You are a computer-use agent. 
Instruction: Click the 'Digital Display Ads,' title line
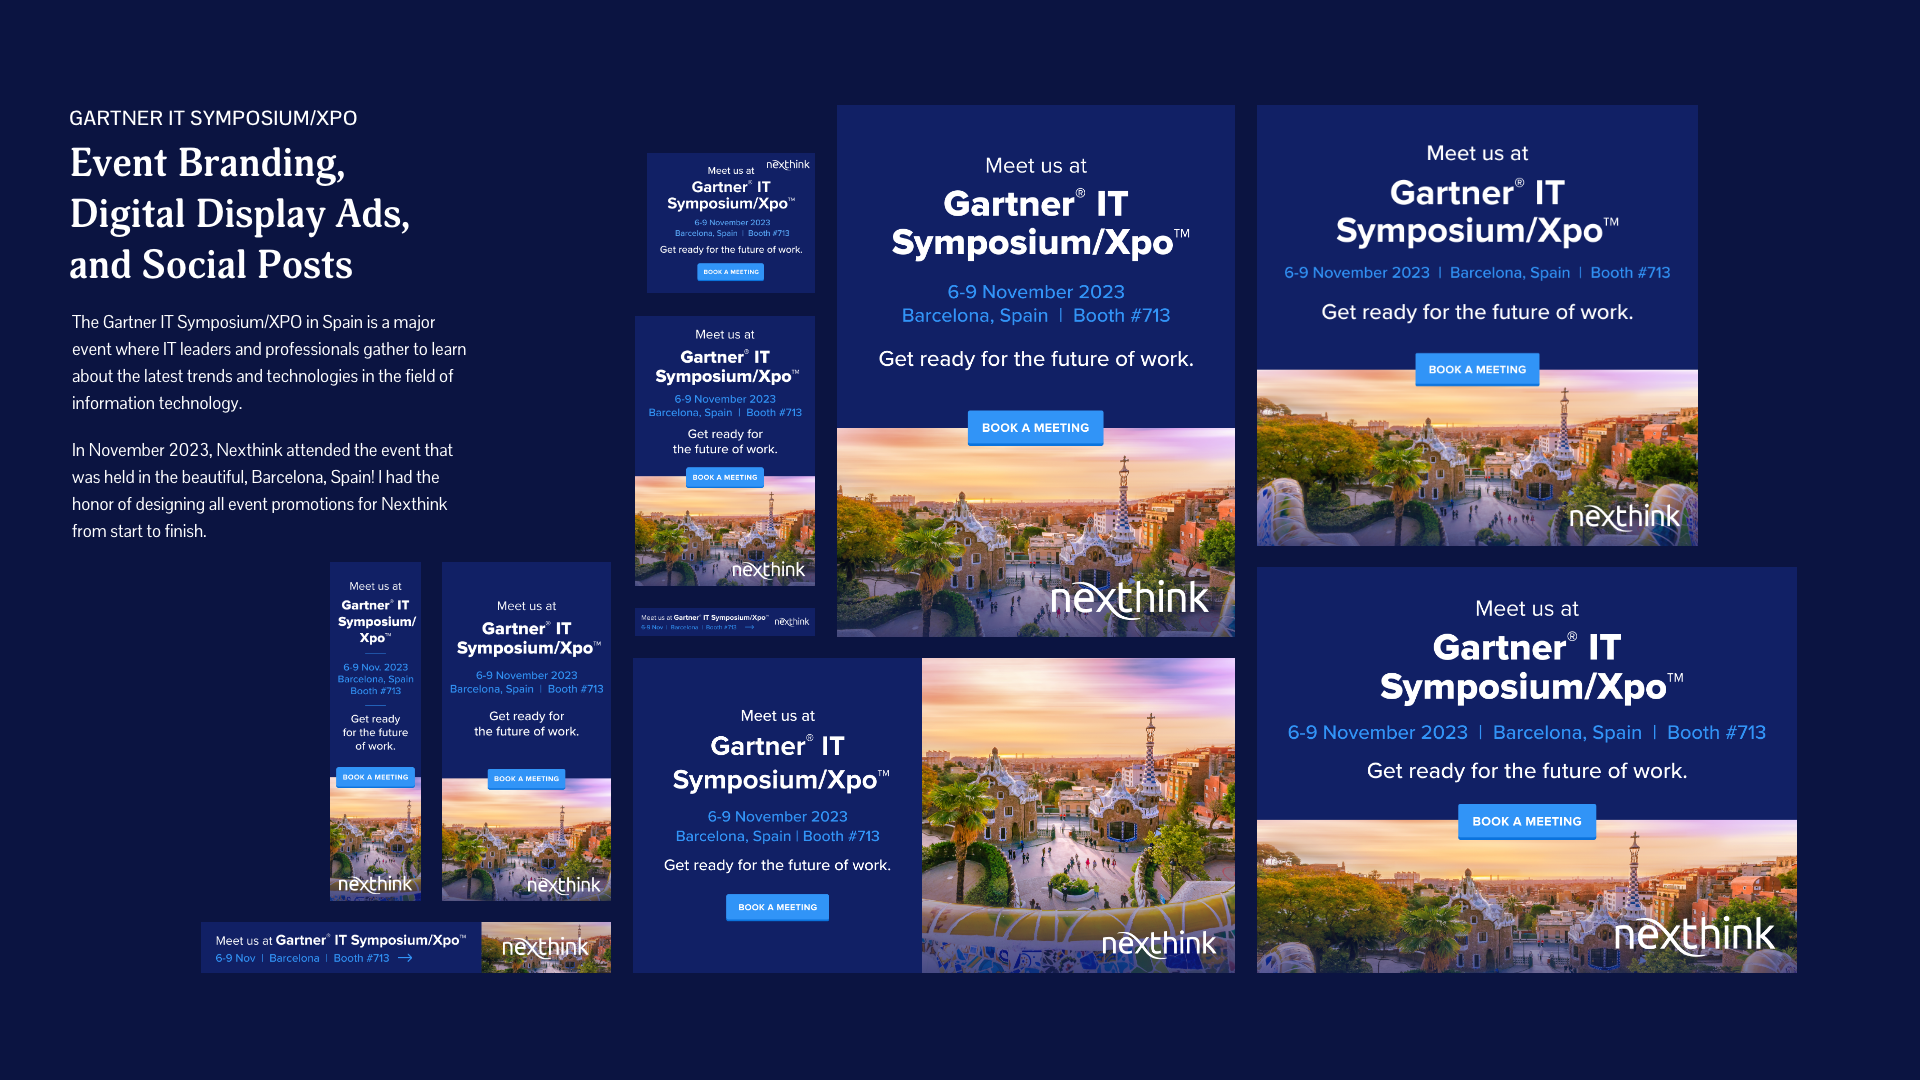click(240, 214)
